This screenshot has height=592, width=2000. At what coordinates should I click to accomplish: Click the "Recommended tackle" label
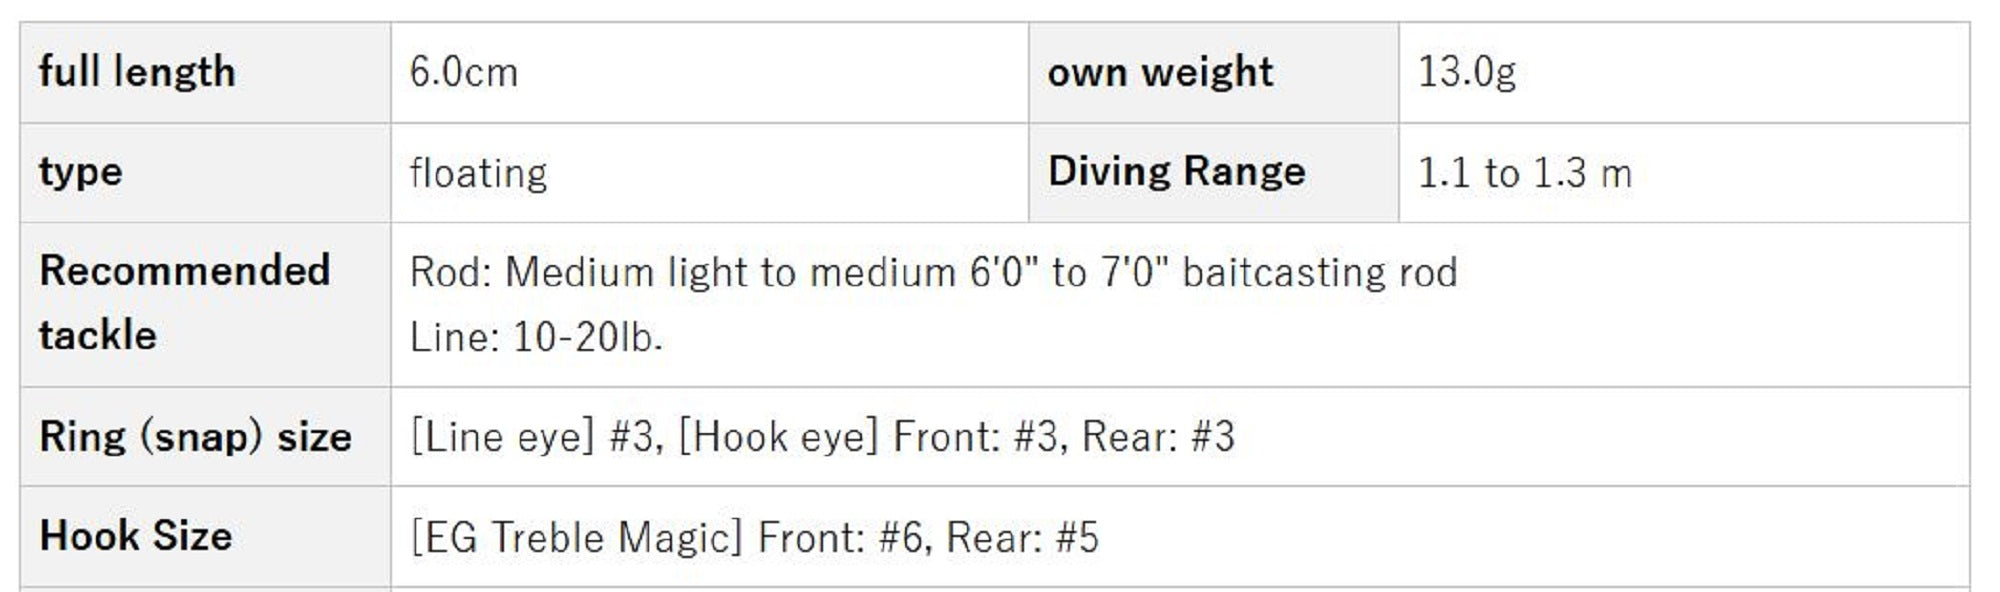pos(184,302)
